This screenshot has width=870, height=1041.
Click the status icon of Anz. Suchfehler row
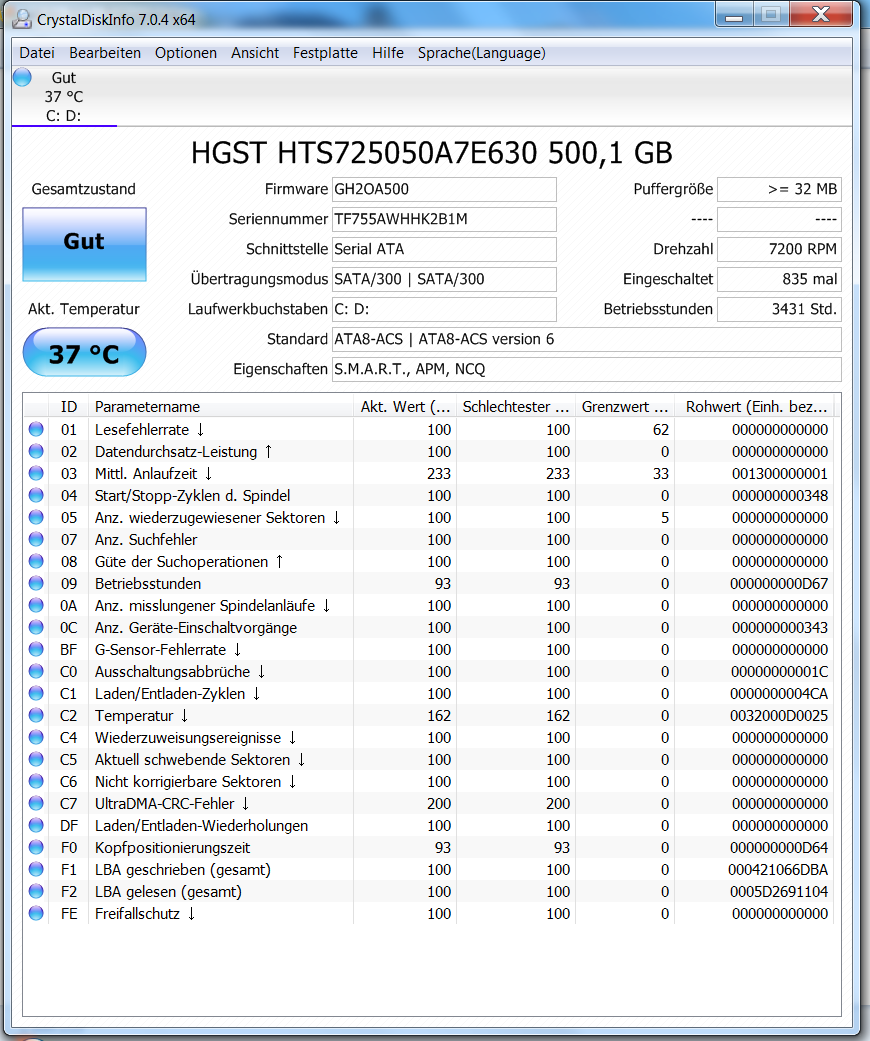[x=36, y=539]
